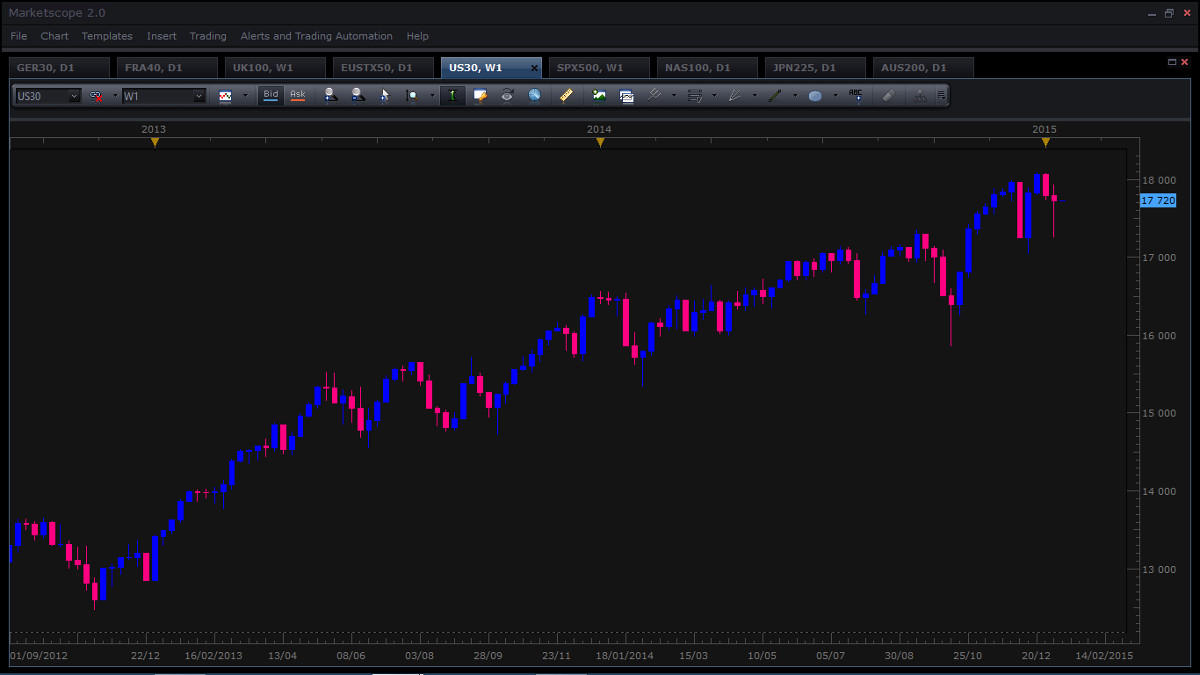This screenshot has height=675, width=1200.
Task: Click the chart windows snapshot icon
Action: pyautogui.click(x=626, y=96)
